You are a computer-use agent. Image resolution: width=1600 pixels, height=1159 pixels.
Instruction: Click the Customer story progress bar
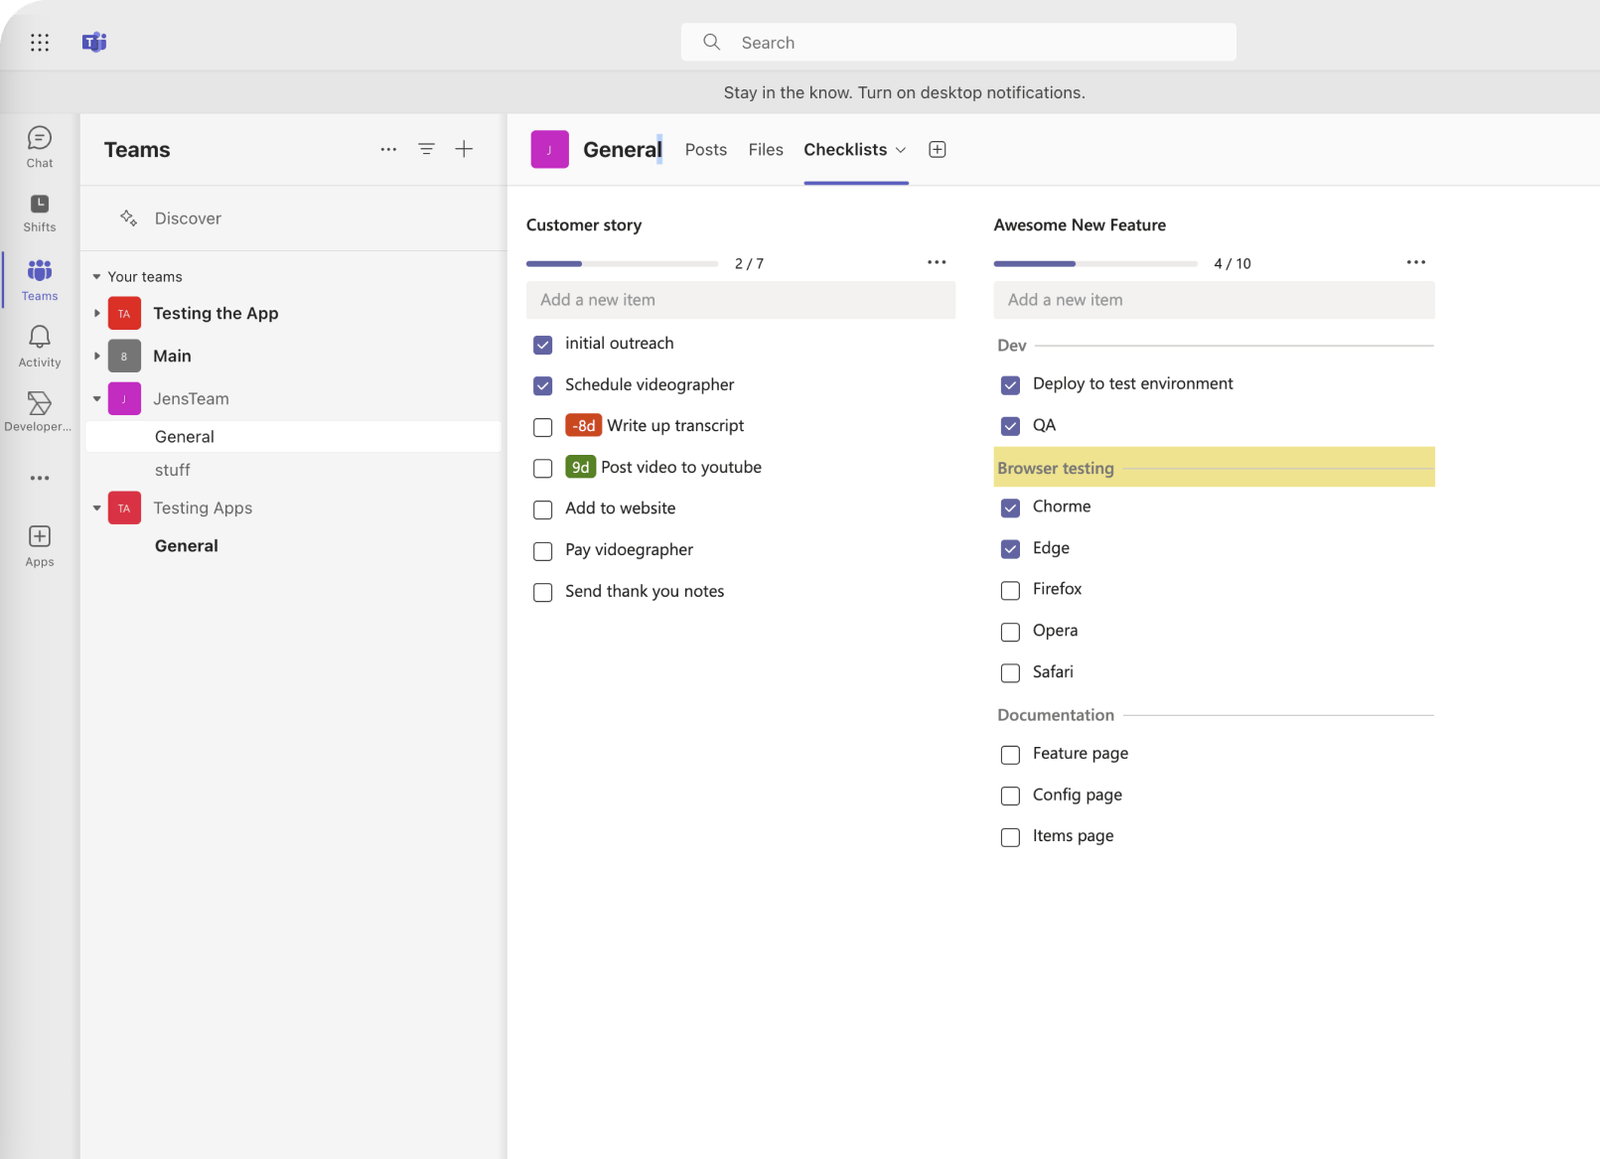[622, 263]
